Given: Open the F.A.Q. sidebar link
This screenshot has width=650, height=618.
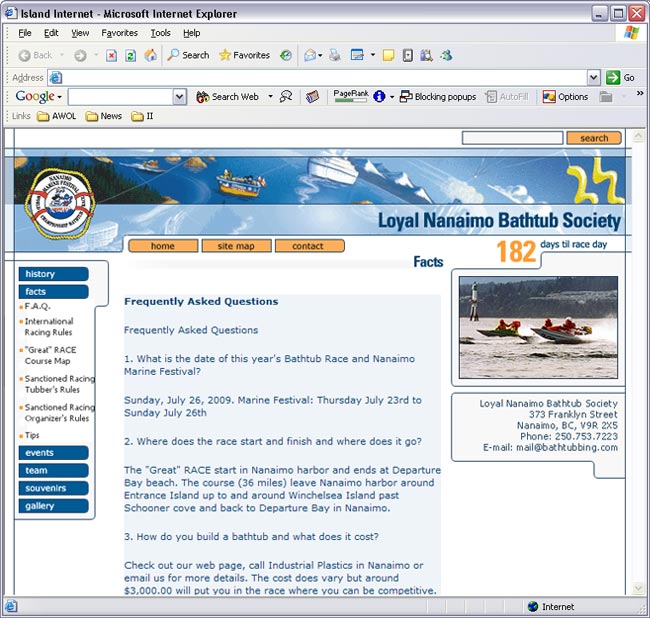Looking at the screenshot, I should tap(37, 306).
